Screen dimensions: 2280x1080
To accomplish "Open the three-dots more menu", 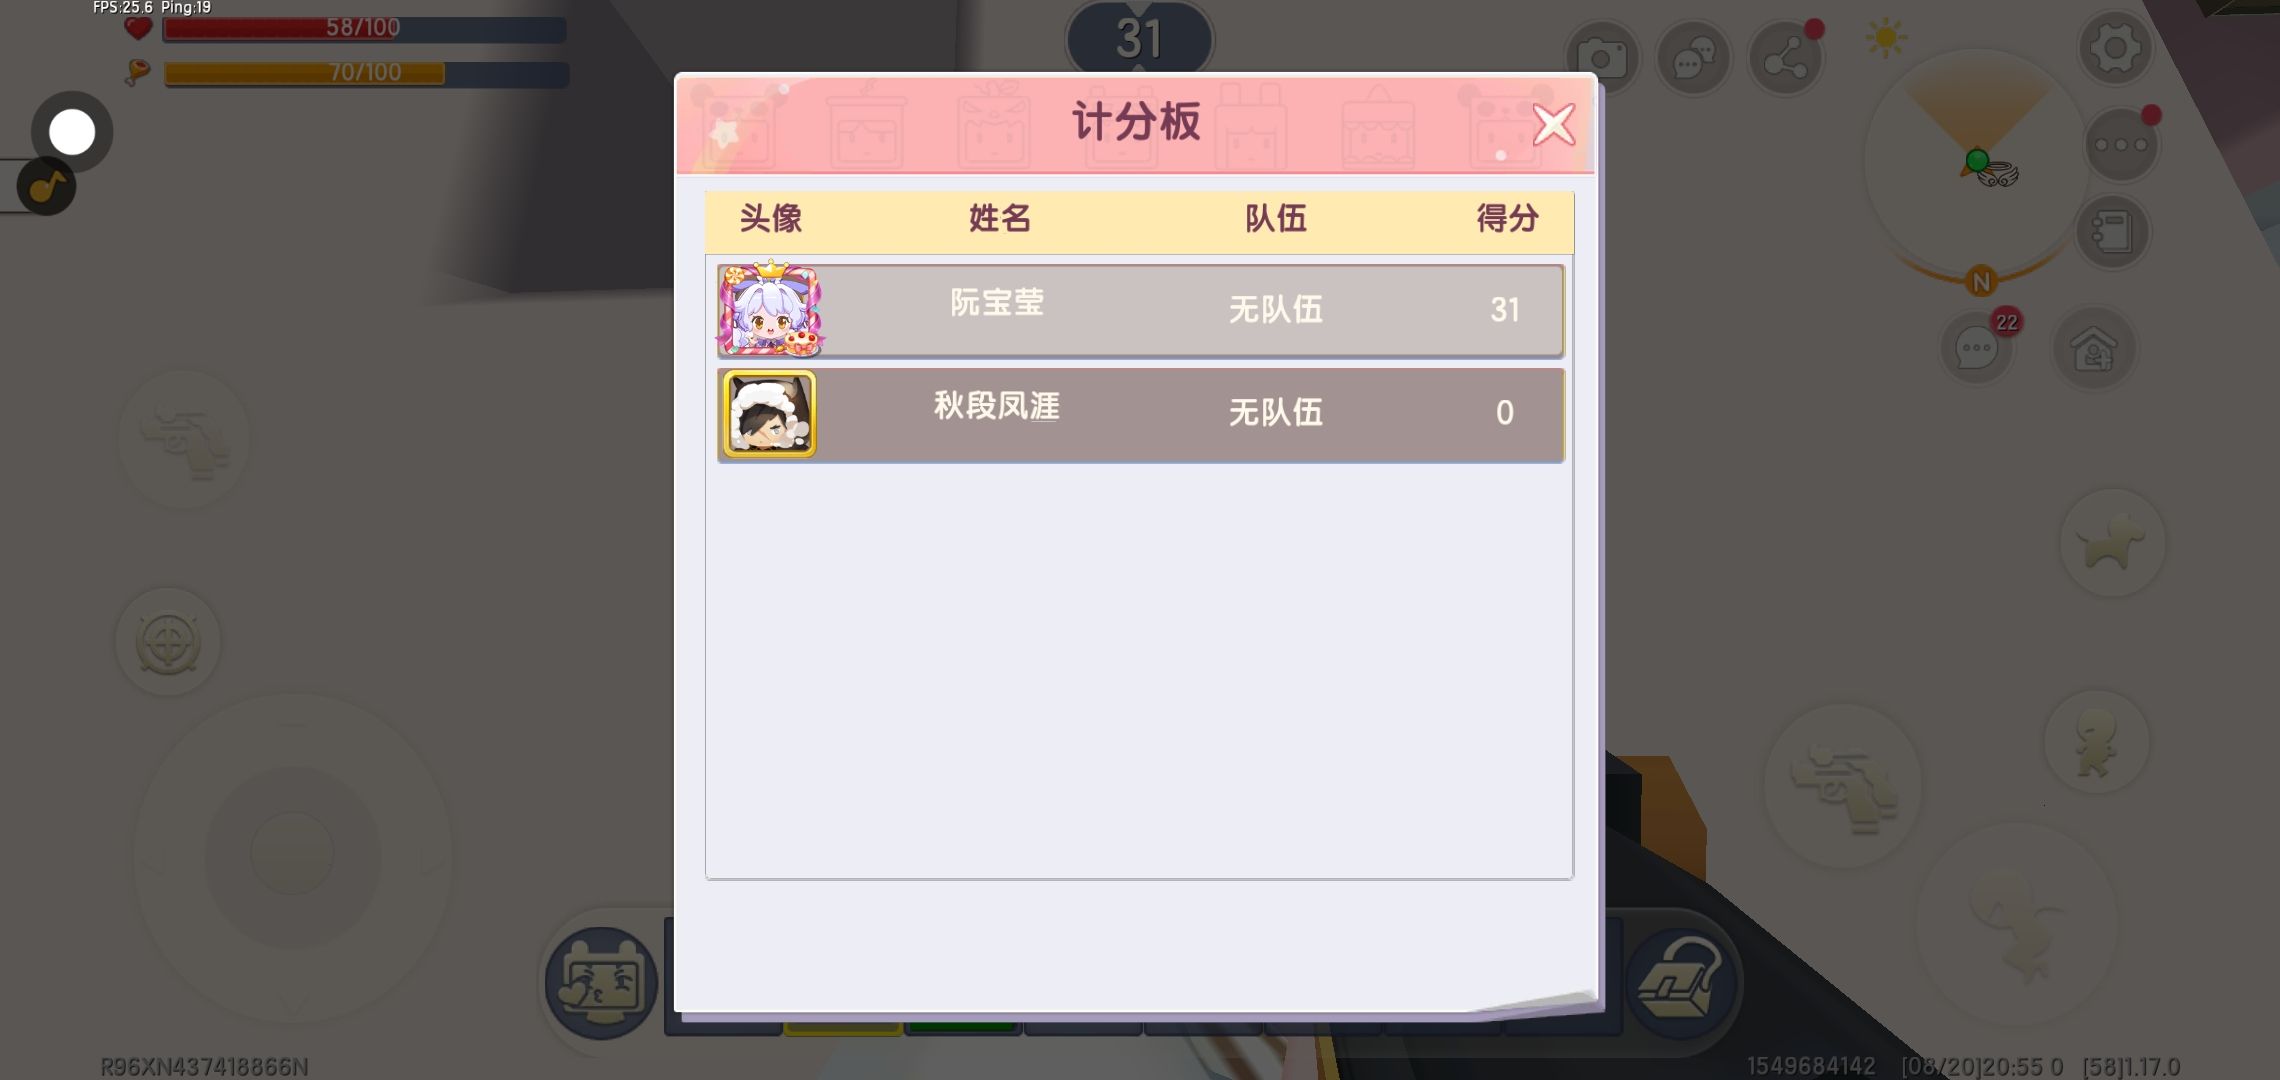I will [2120, 144].
